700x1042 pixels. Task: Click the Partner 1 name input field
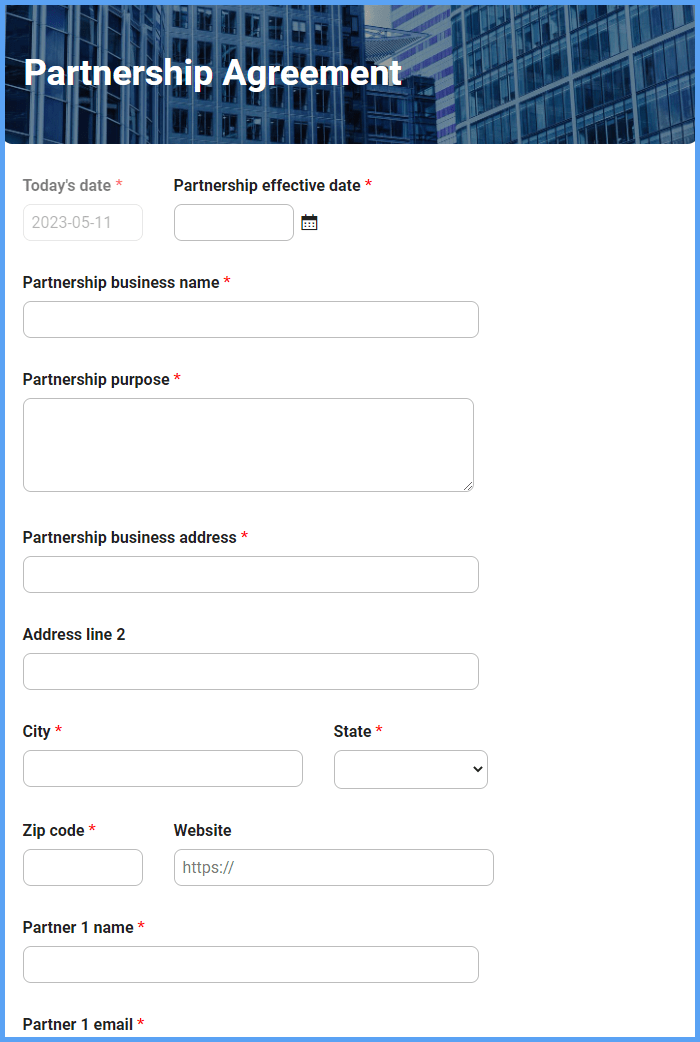tap(250, 964)
